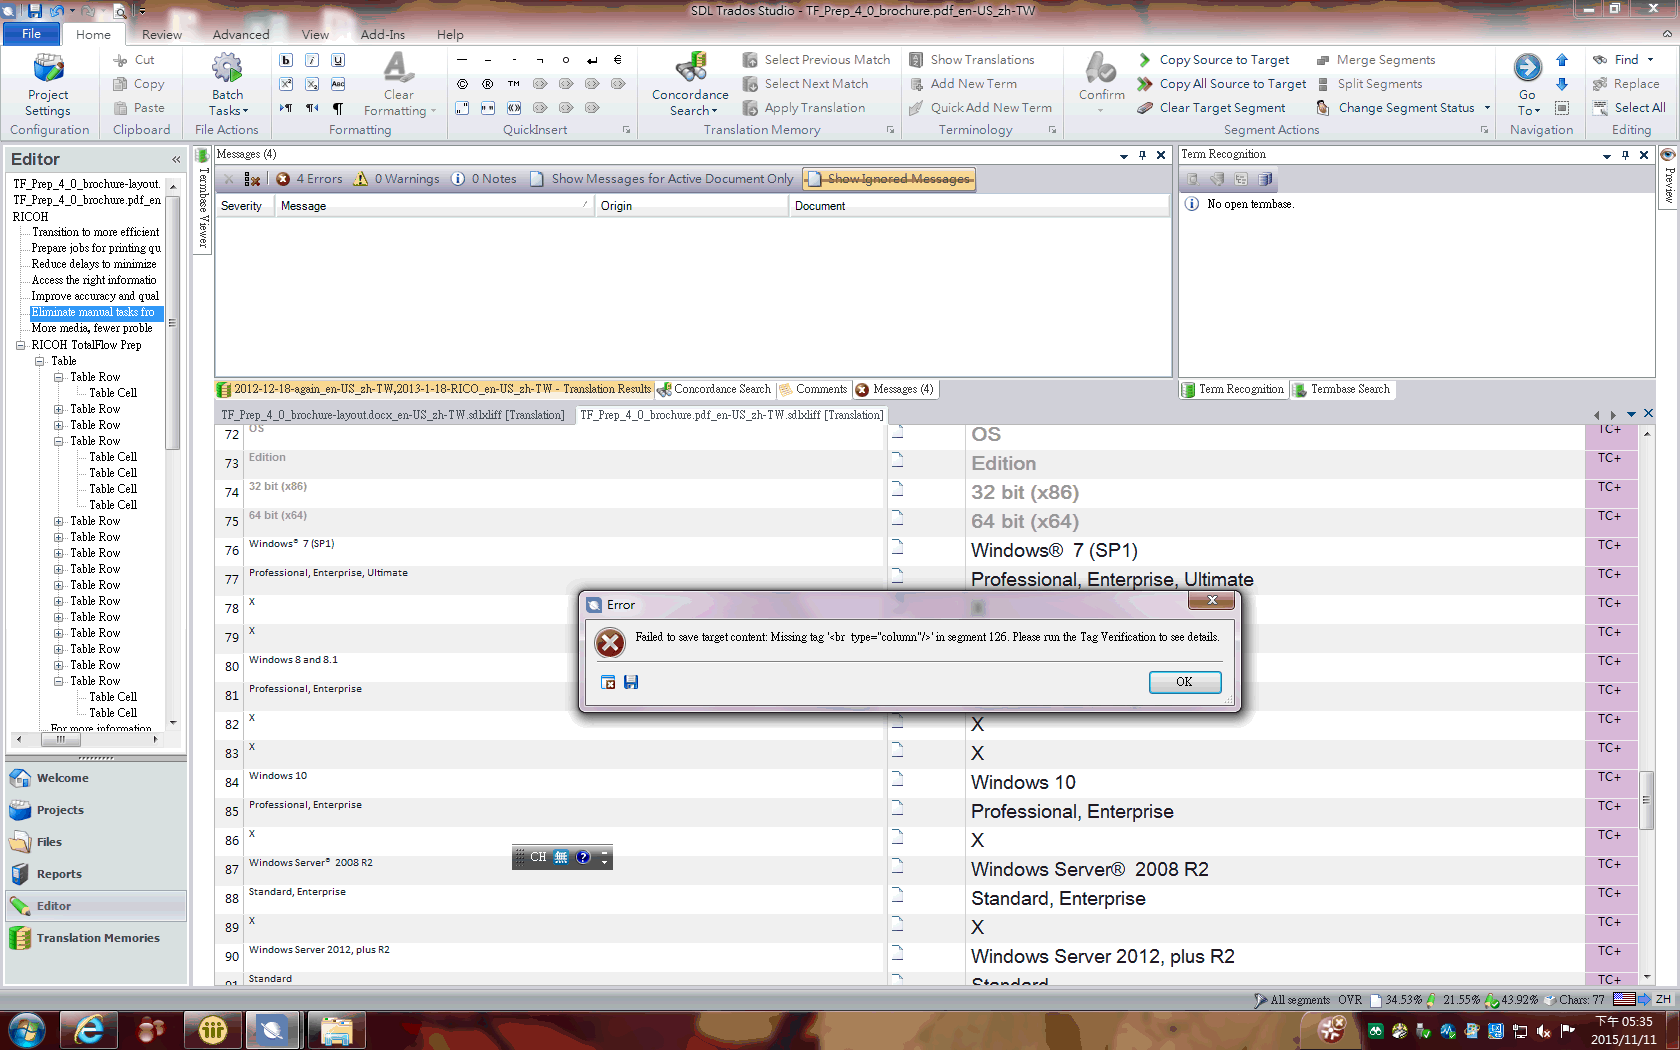Screen dimensions: 1680x1050
Task: Click Select Previous Match
Action: pyautogui.click(x=816, y=60)
